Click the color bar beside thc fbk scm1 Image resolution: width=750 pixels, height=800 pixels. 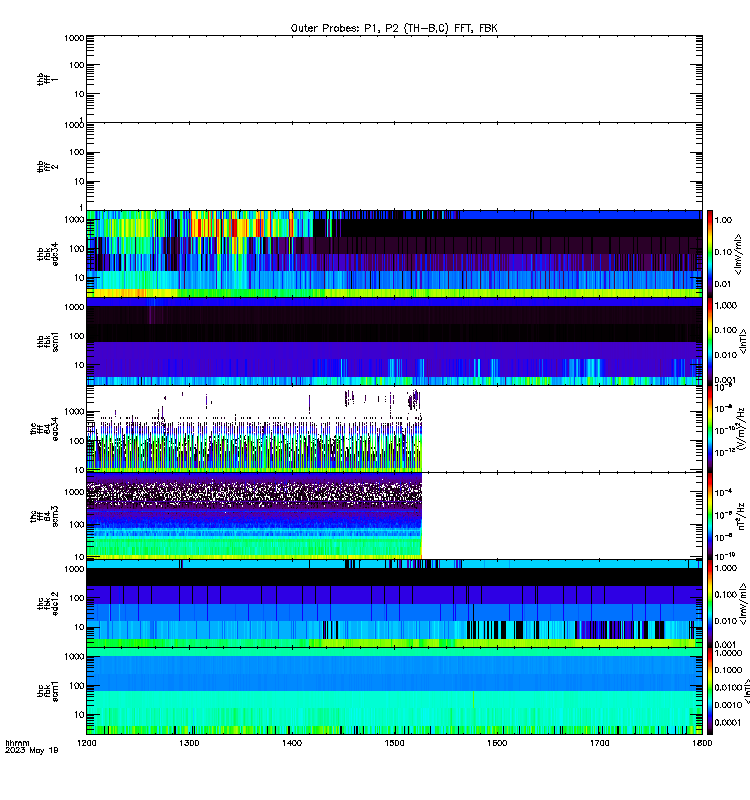(x=710, y=691)
